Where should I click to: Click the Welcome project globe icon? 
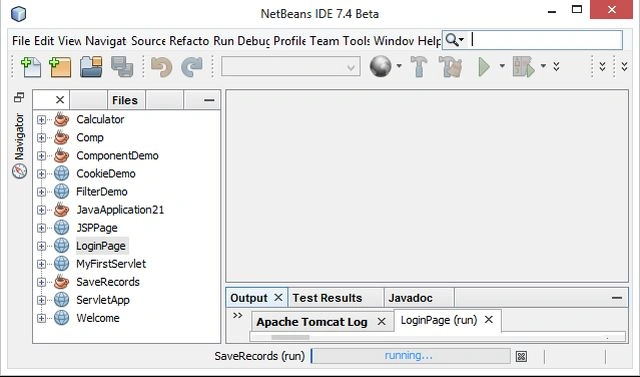click(61, 318)
